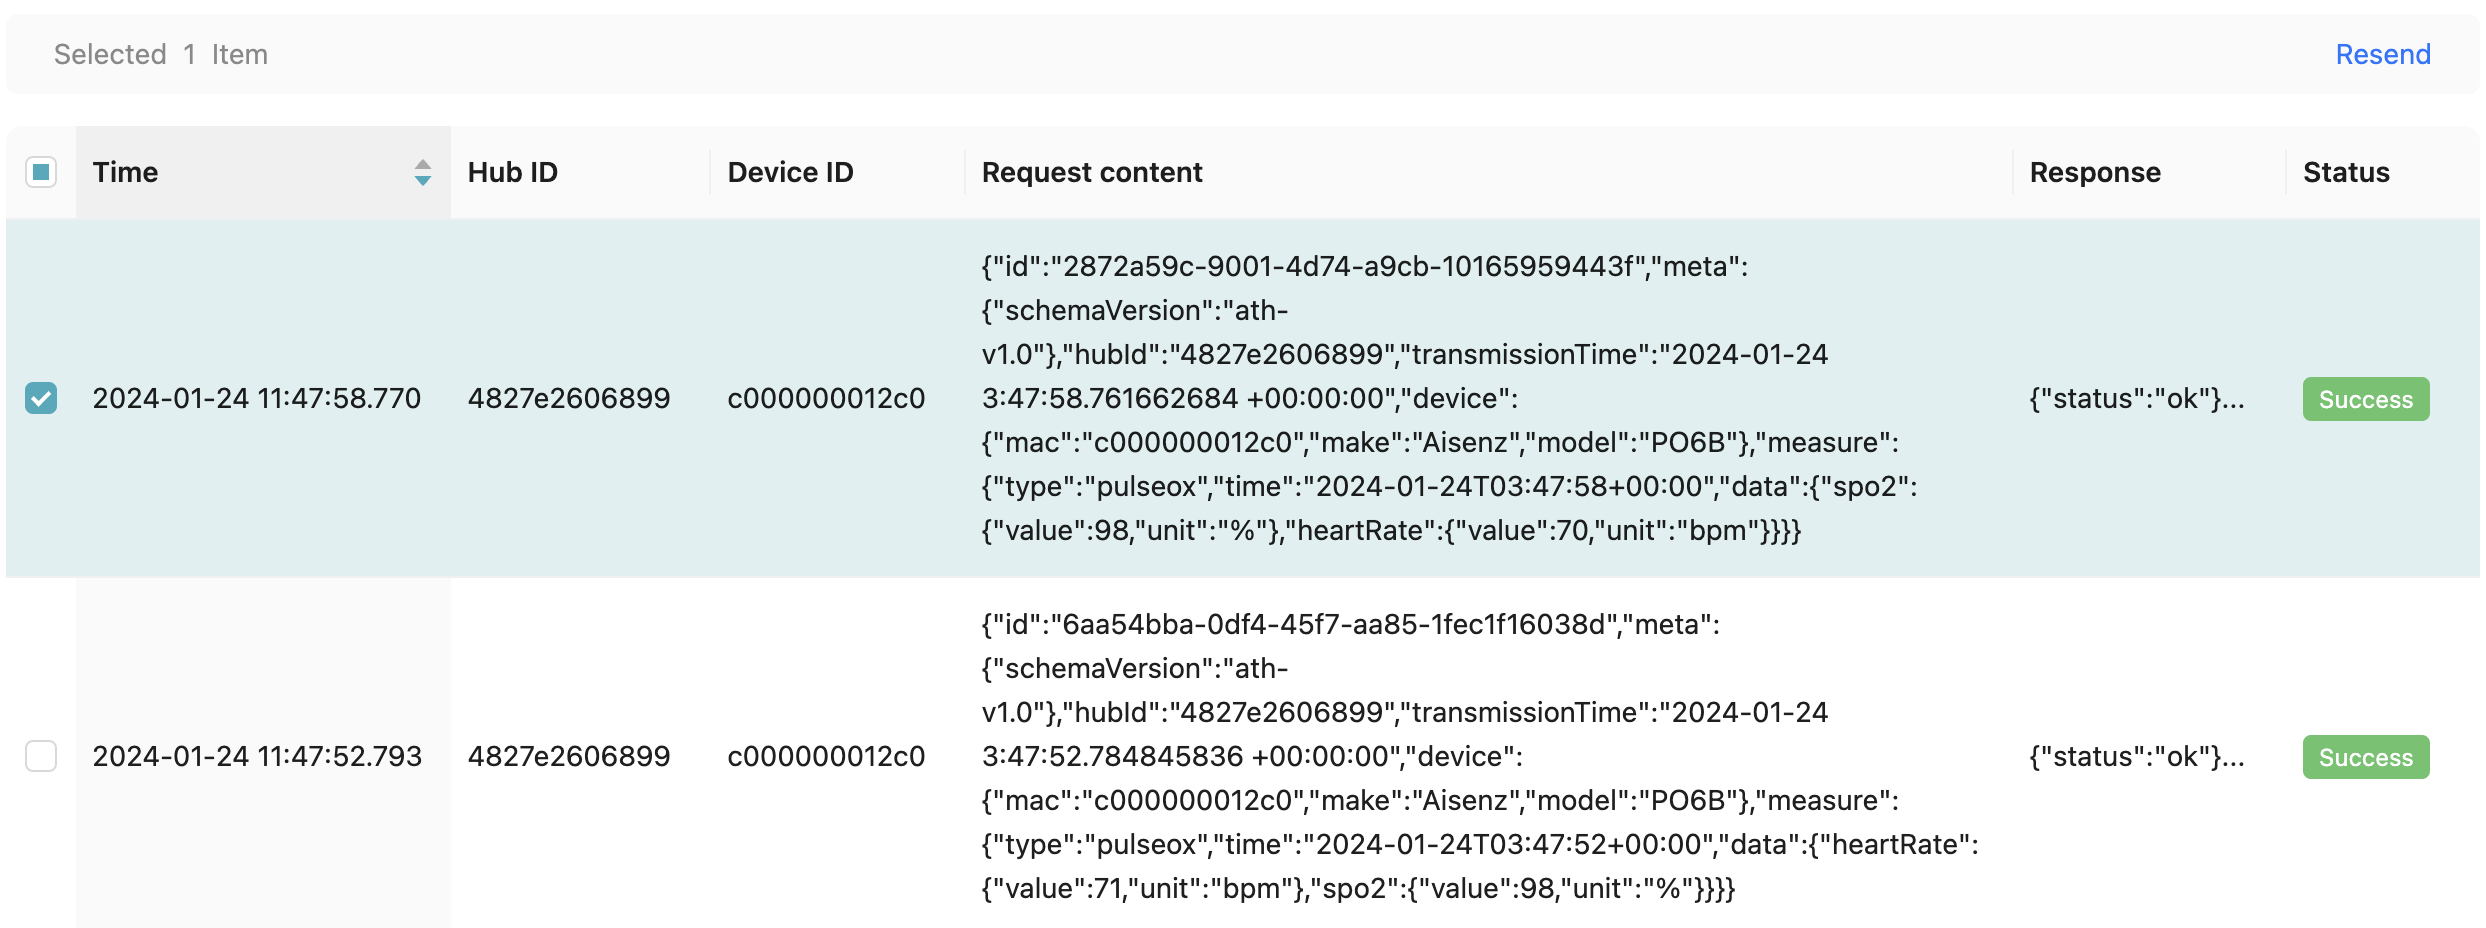Click the Resend link

[x=2382, y=54]
